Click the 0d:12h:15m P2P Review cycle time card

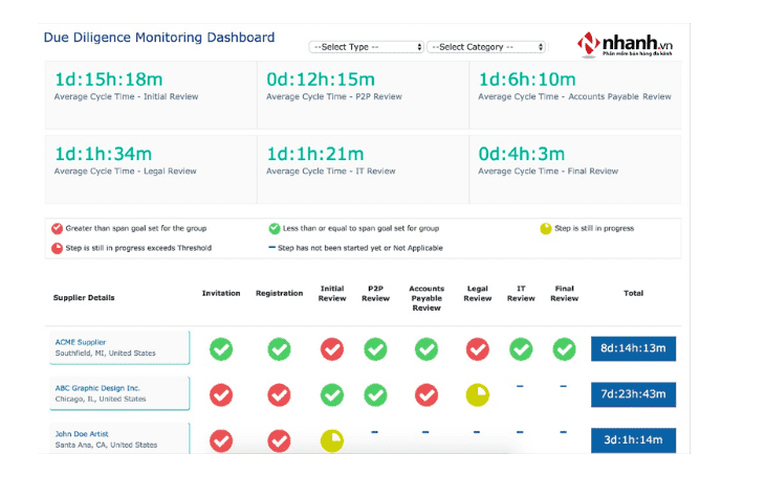click(x=363, y=95)
